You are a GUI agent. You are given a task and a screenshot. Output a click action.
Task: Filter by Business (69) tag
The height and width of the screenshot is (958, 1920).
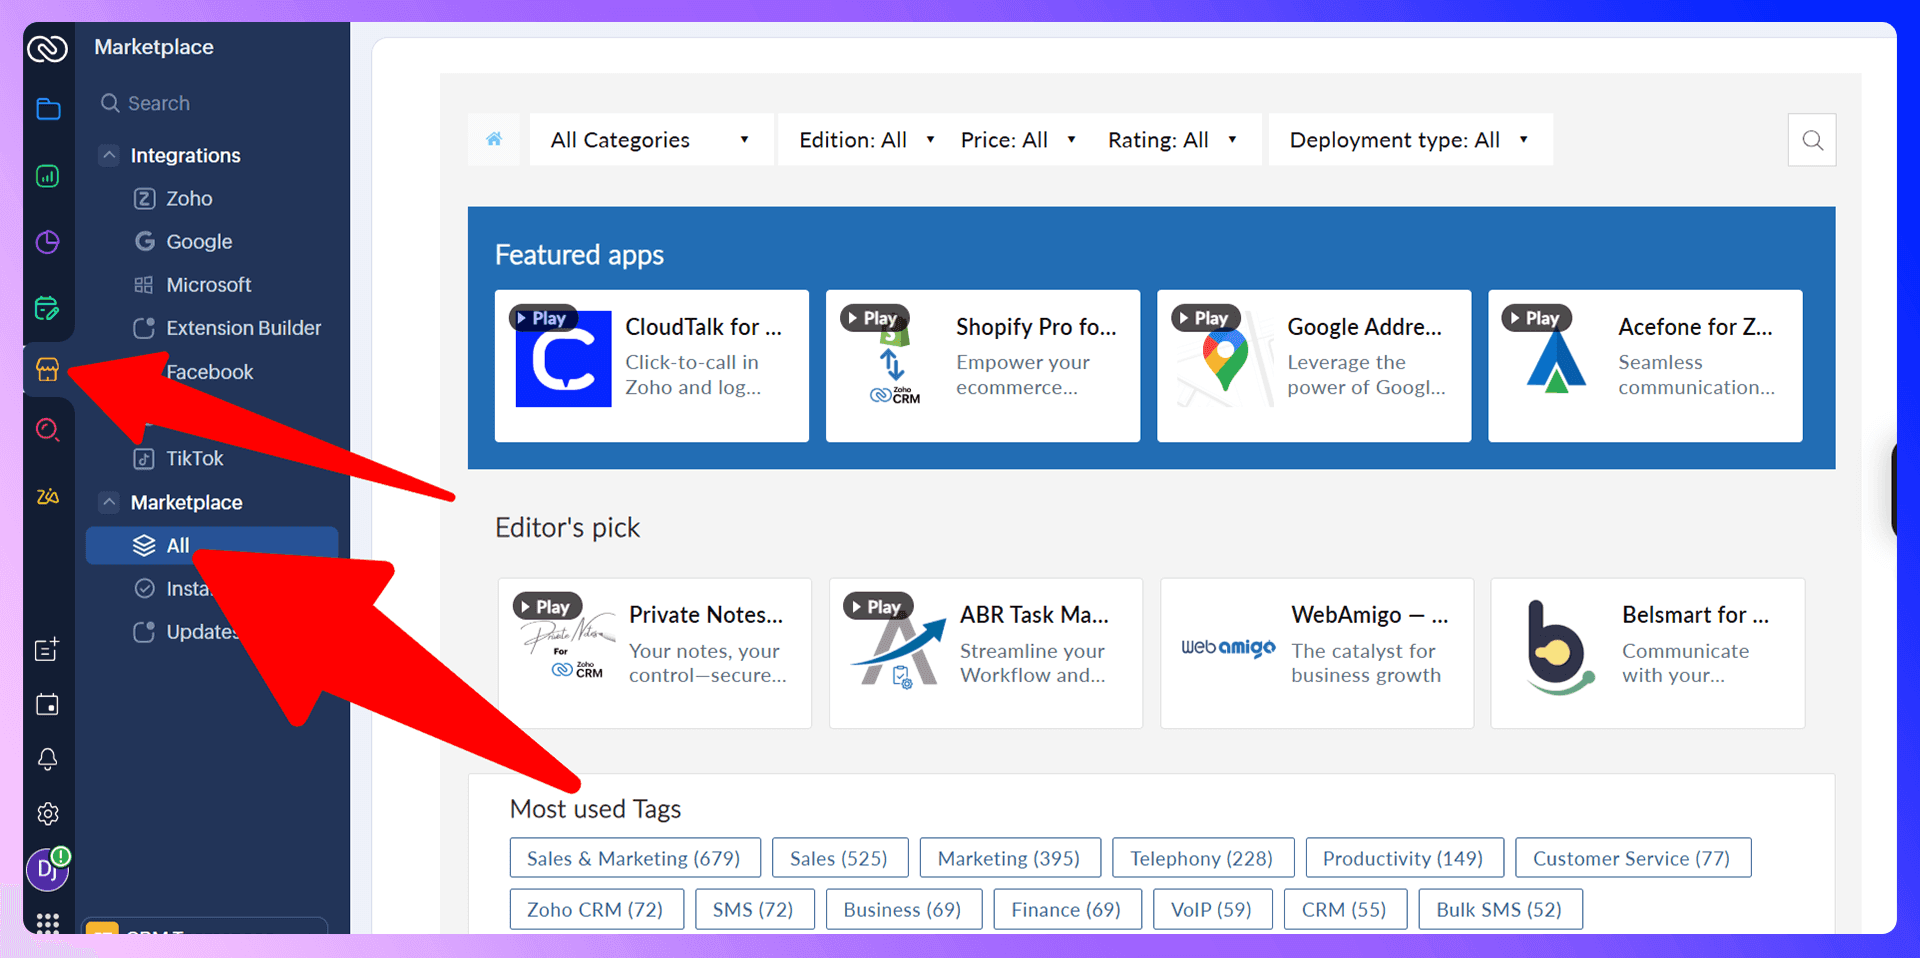click(x=904, y=909)
